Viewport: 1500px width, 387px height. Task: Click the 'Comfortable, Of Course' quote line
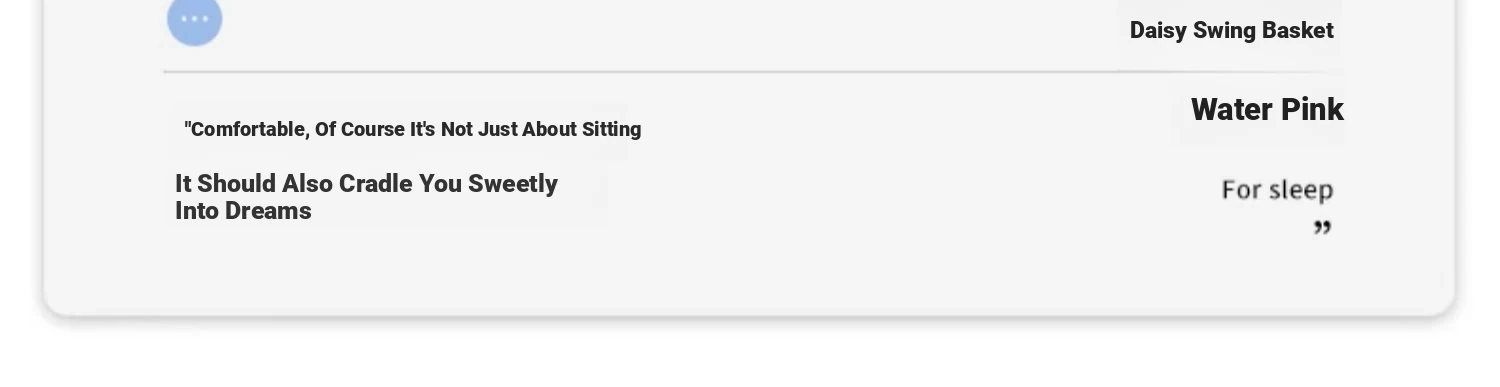[413, 129]
